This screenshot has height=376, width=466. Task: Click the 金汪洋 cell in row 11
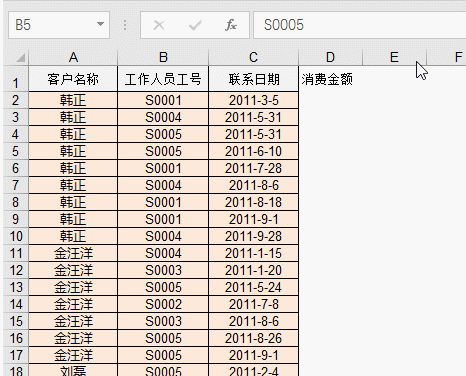pyautogui.click(x=73, y=253)
